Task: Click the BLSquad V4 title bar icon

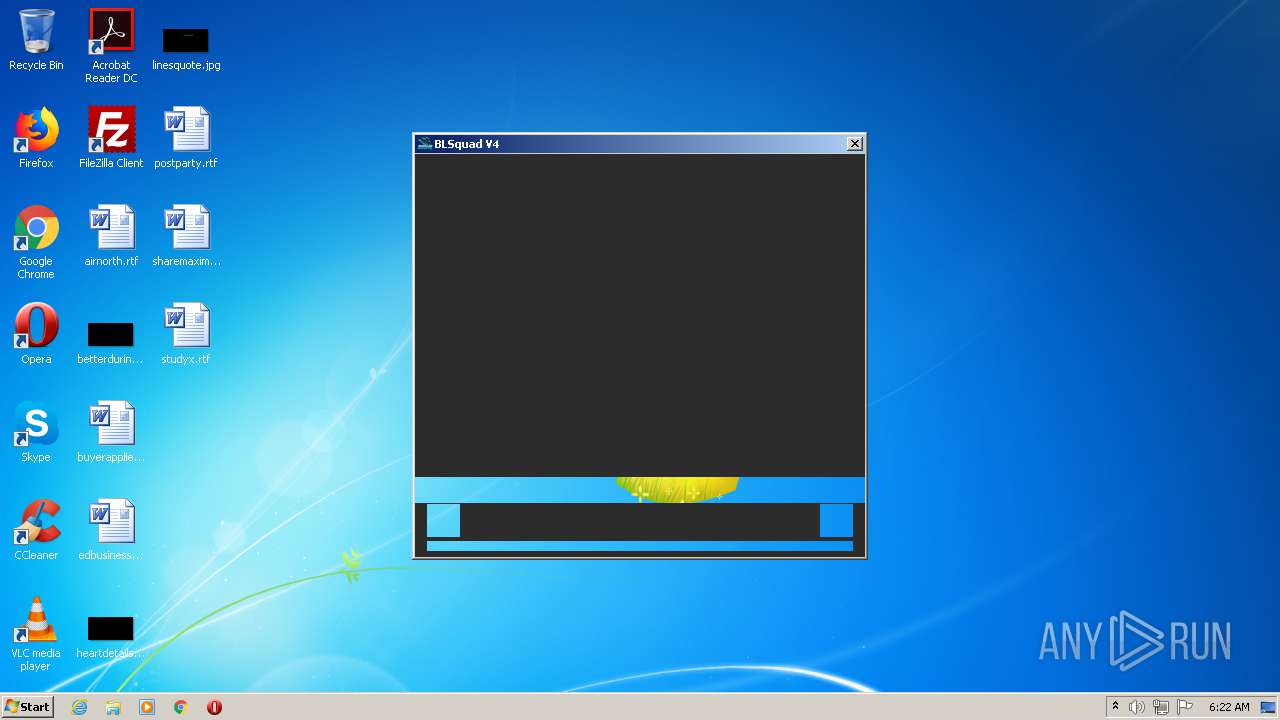Action: click(x=424, y=144)
